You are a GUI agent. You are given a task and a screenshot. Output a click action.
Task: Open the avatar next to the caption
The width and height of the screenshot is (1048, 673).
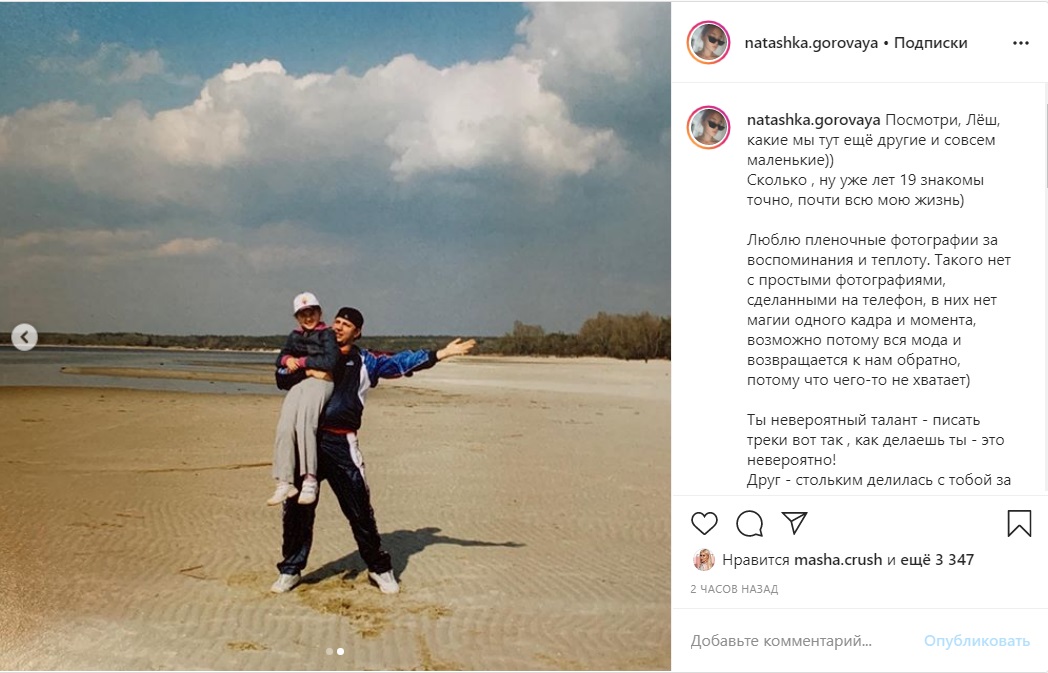point(708,127)
